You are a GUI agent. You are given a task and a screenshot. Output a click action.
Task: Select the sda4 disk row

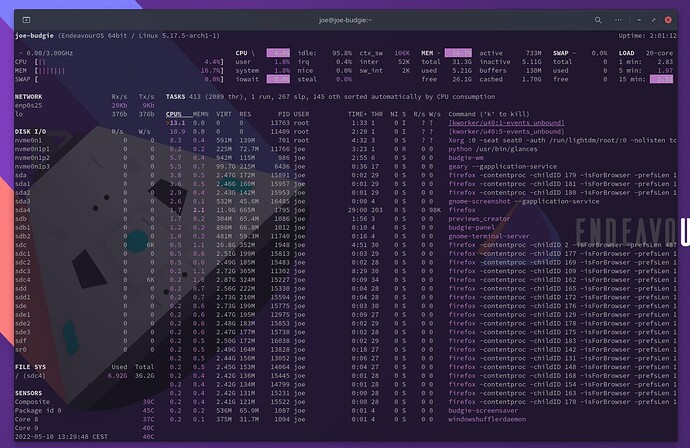84,210
